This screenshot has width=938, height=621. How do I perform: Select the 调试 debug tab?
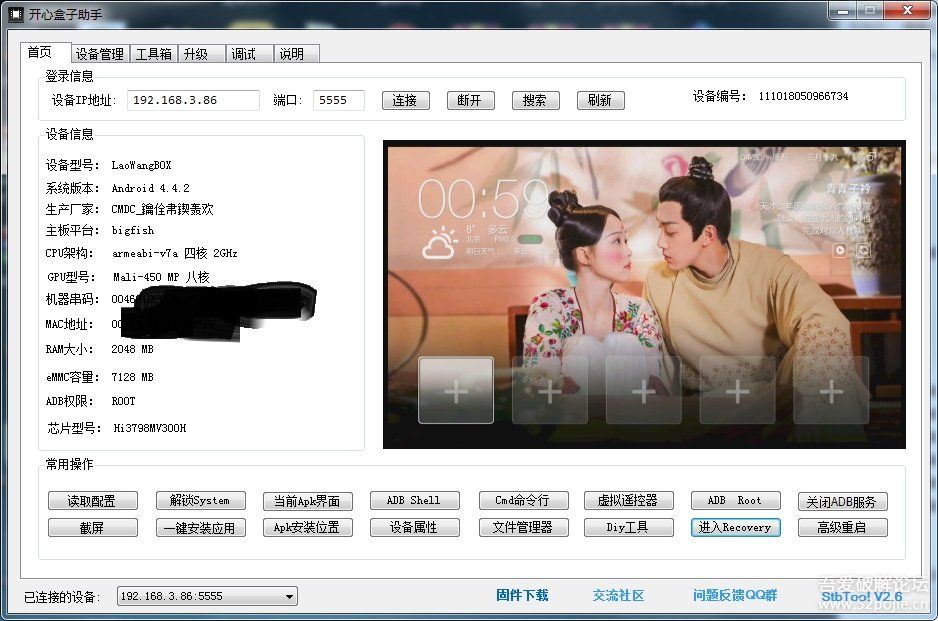pyautogui.click(x=244, y=54)
